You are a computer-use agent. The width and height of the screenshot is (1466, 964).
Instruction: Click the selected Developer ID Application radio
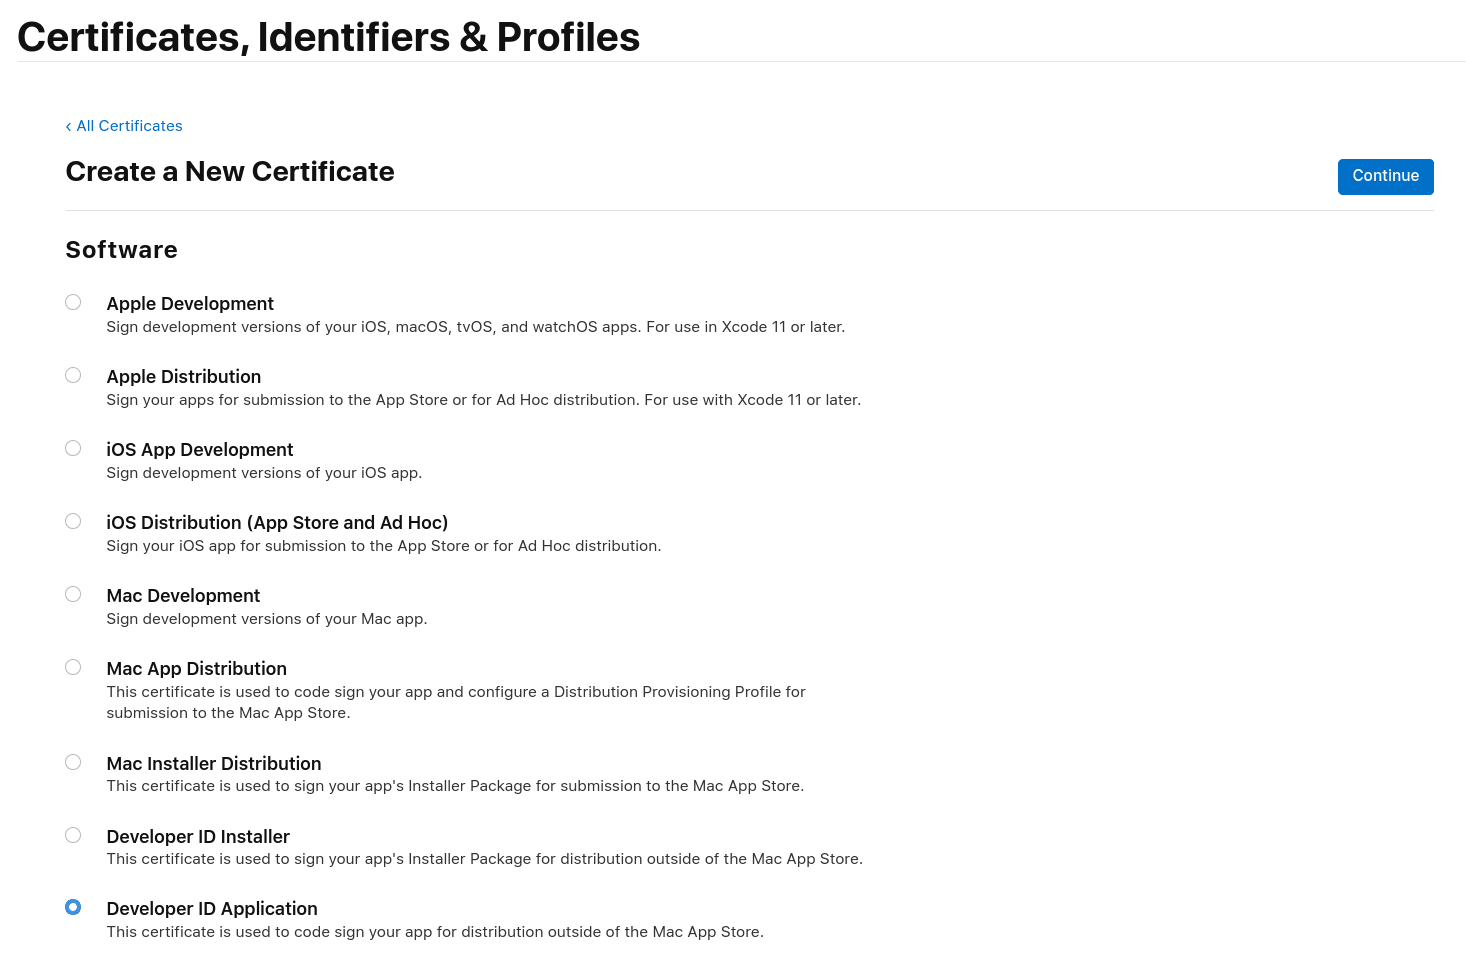[x=73, y=907]
